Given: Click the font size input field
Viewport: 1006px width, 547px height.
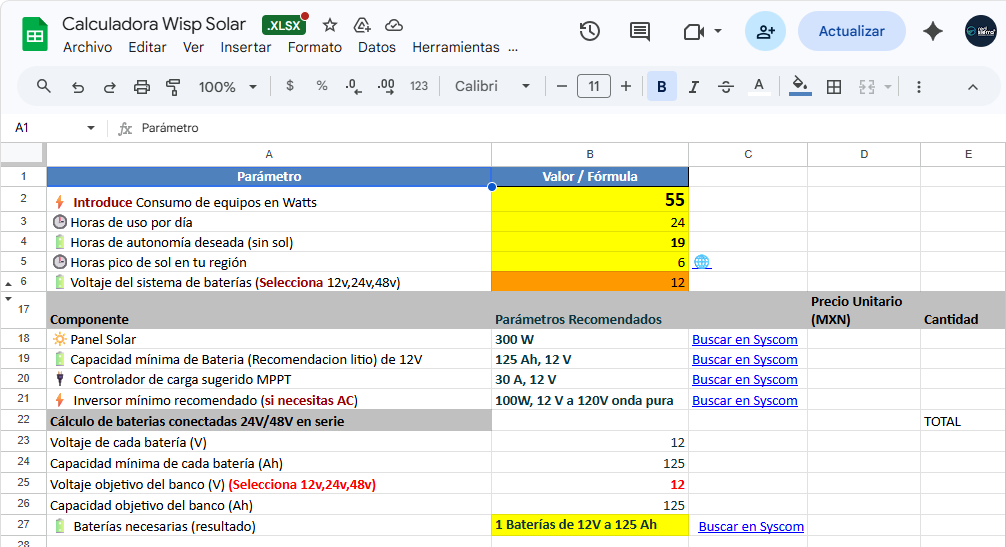Looking at the screenshot, I should point(593,87).
